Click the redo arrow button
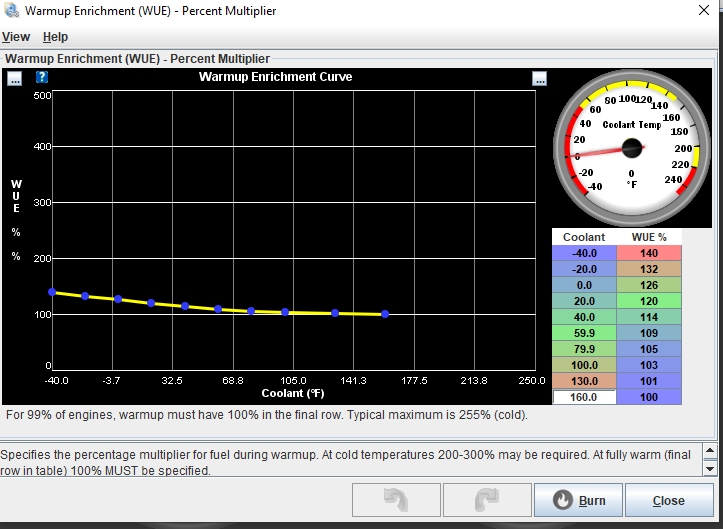The width and height of the screenshot is (723, 529). [486, 500]
